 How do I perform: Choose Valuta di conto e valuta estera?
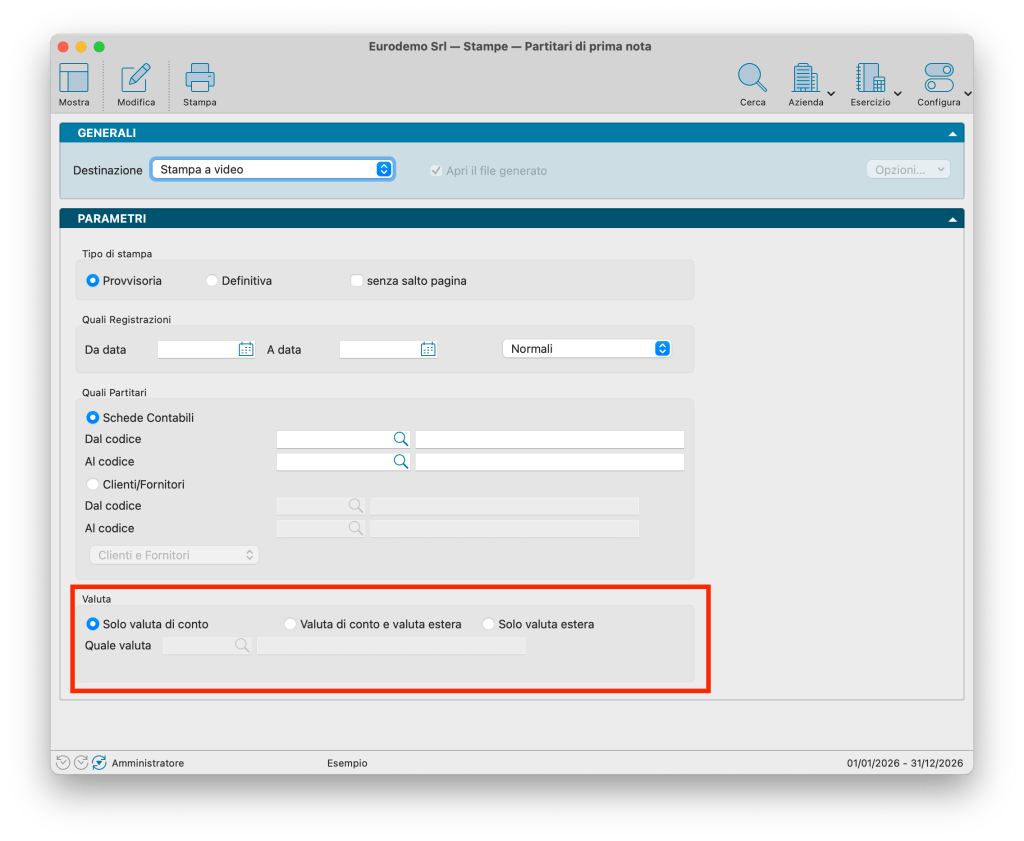[x=290, y=624]
